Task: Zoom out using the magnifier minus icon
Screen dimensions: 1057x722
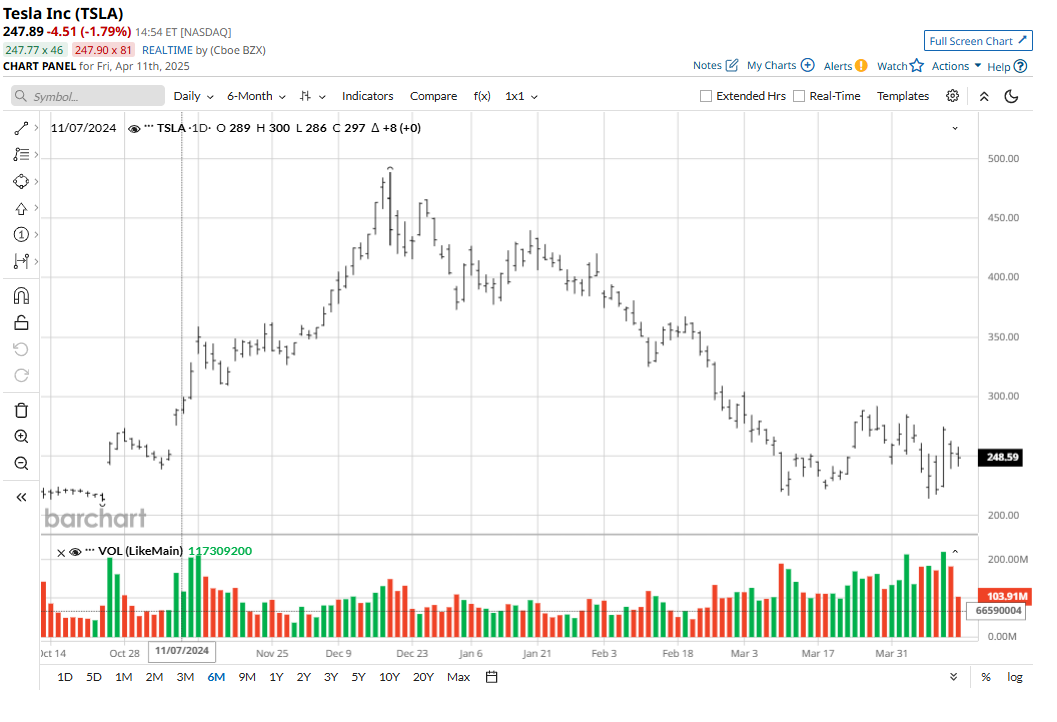Action: (x=21, y=463)
